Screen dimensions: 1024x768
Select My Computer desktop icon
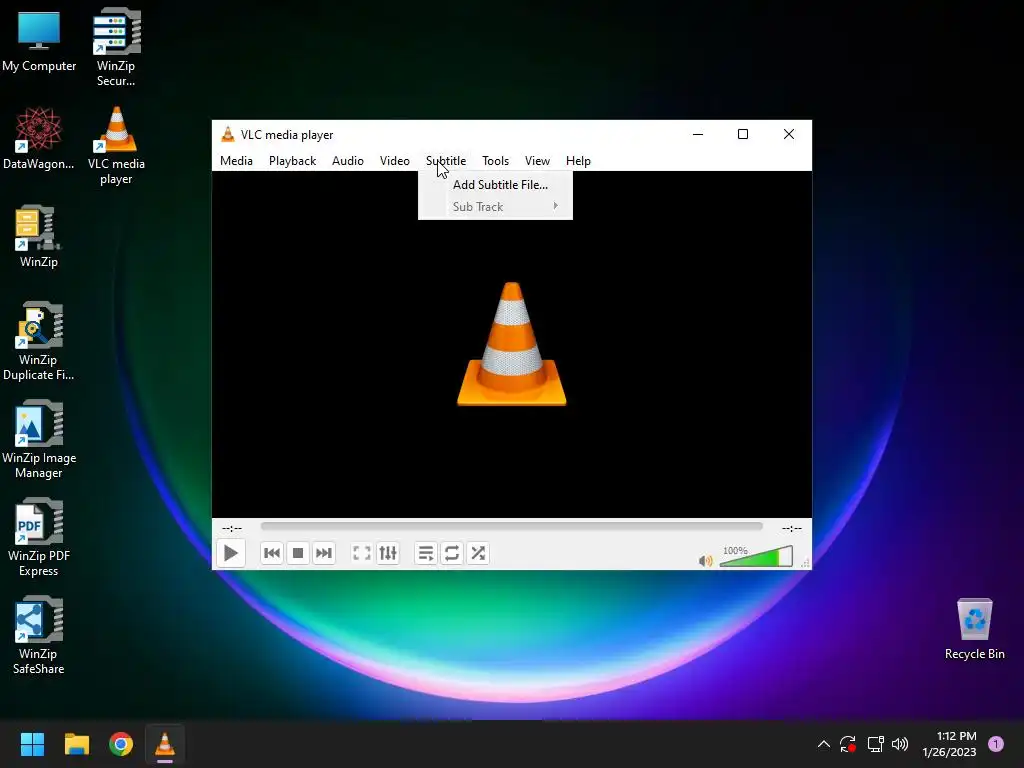coord(39,40)
